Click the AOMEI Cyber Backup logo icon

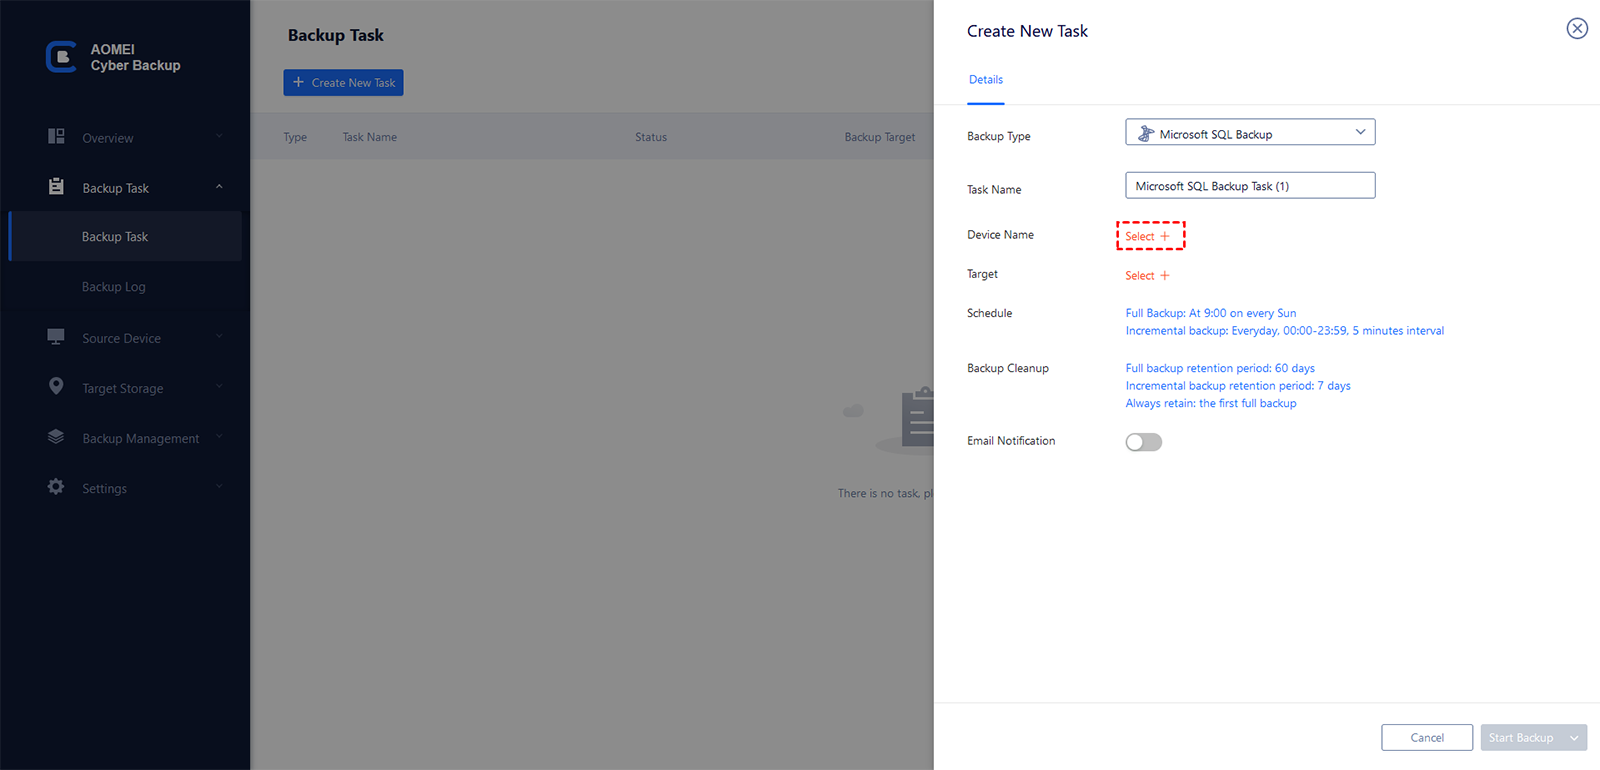(x=61, y=57)
